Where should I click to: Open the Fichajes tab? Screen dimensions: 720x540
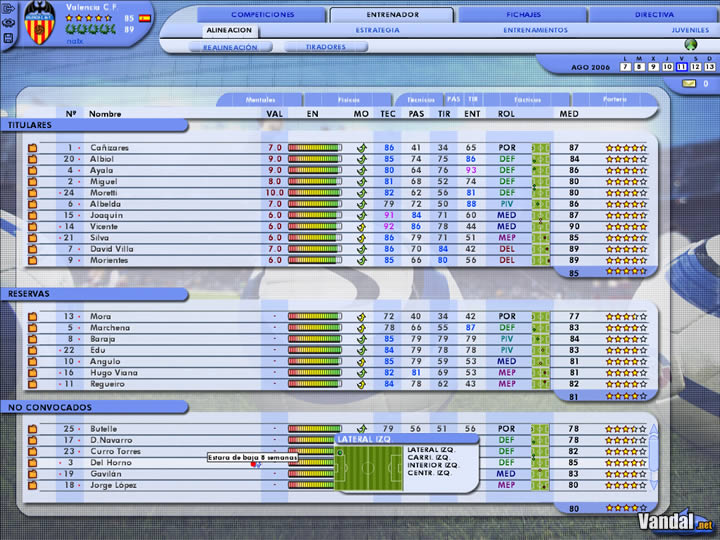523,15
